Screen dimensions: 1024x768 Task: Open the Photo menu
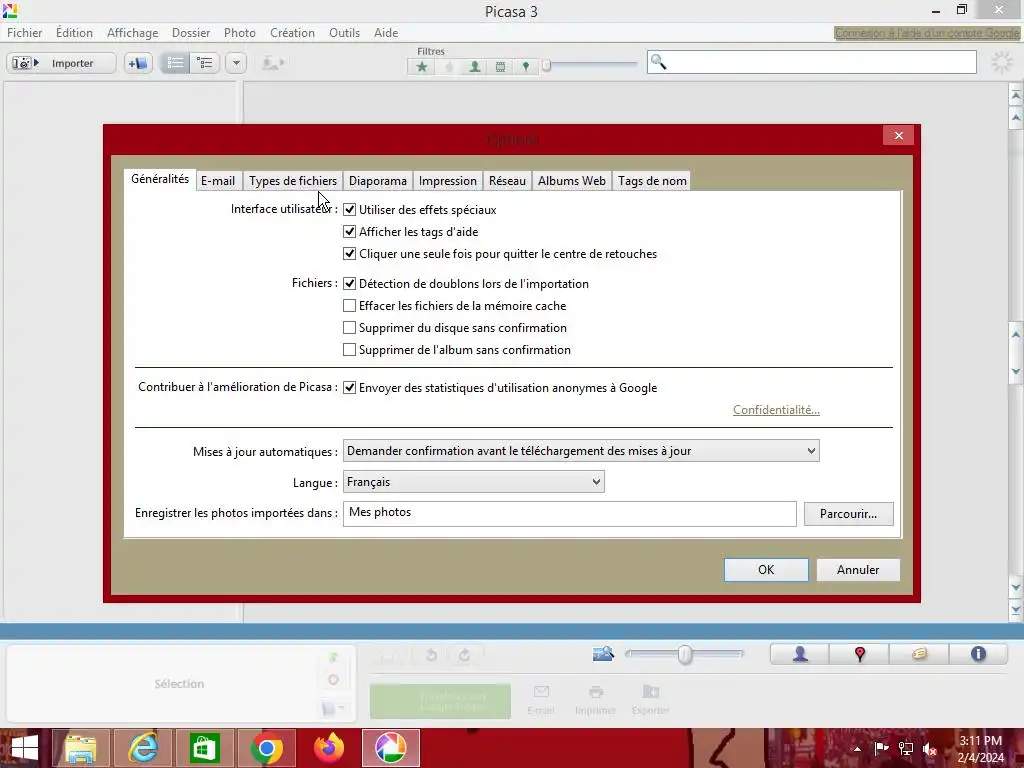pos(240,33)
